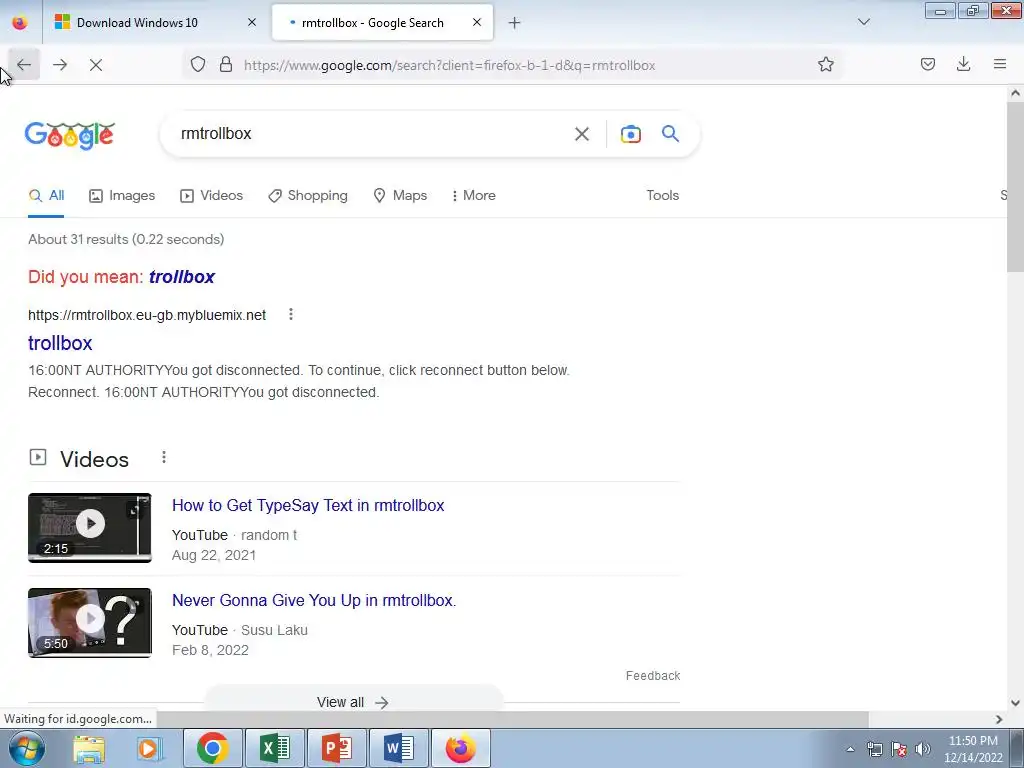Open Save to Pocket
The height and width of the screenshot is (768, 1024).
tap(927, 64)
